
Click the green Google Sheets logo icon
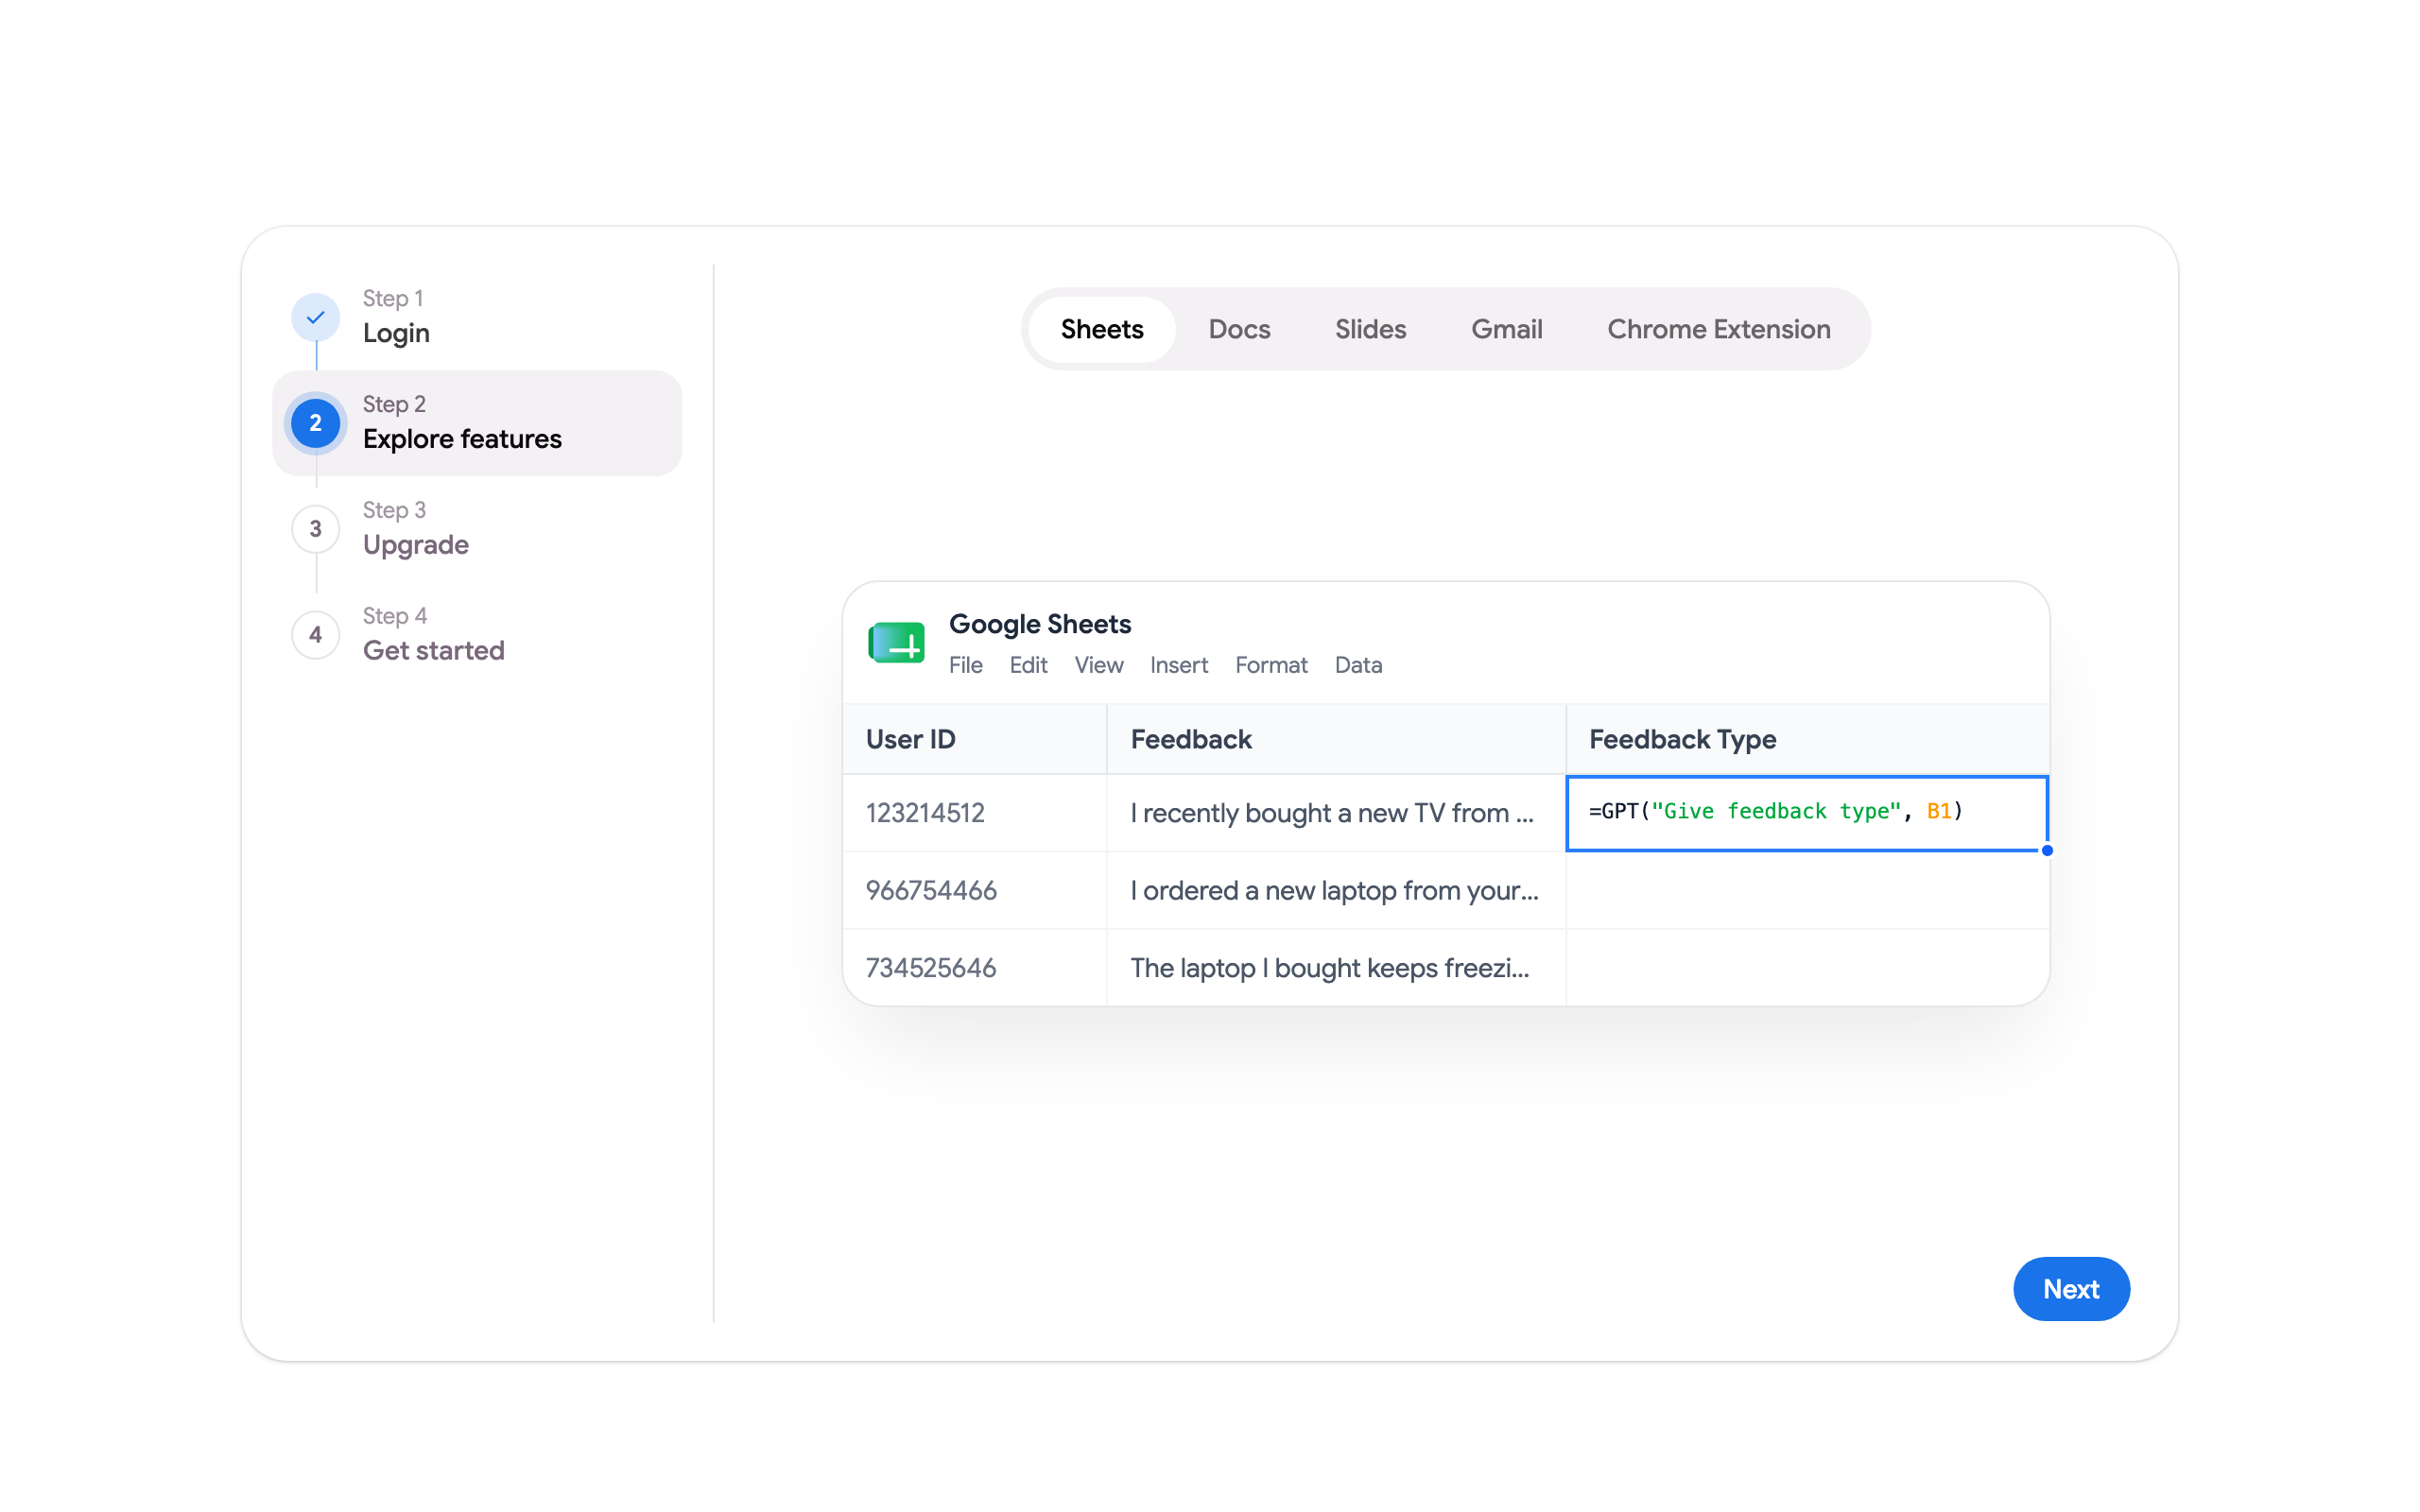click(896, 643)
